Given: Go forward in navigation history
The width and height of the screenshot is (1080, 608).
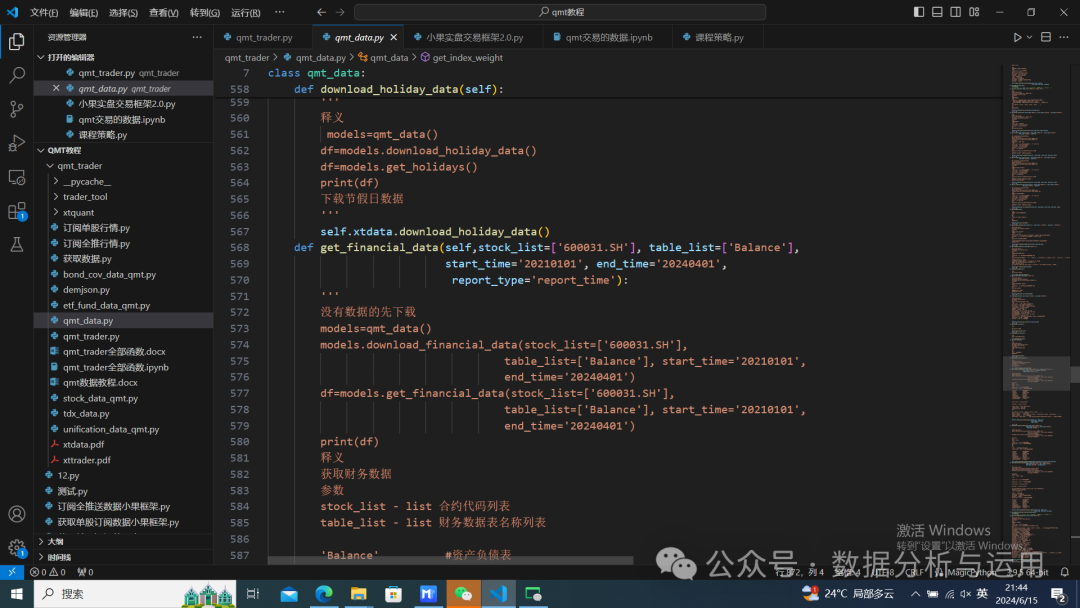Looking at the screenshot, I should 340,12.
